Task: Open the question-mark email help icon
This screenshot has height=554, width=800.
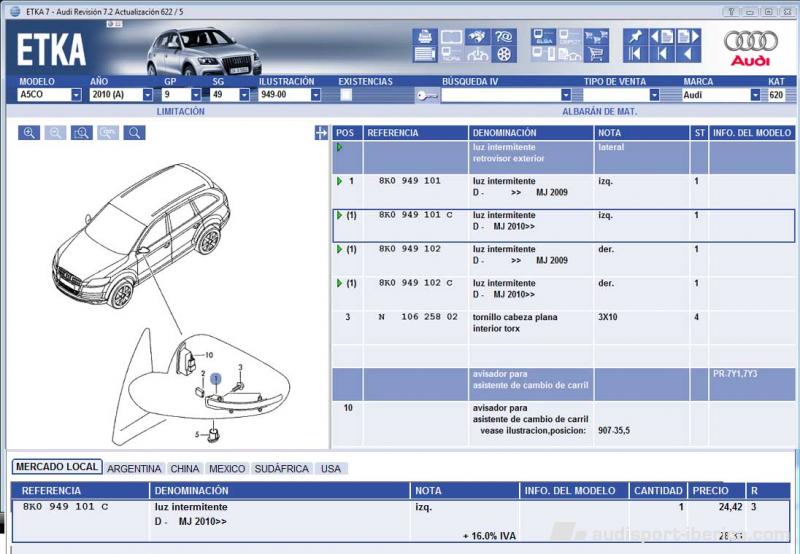Action: point(504,37)
